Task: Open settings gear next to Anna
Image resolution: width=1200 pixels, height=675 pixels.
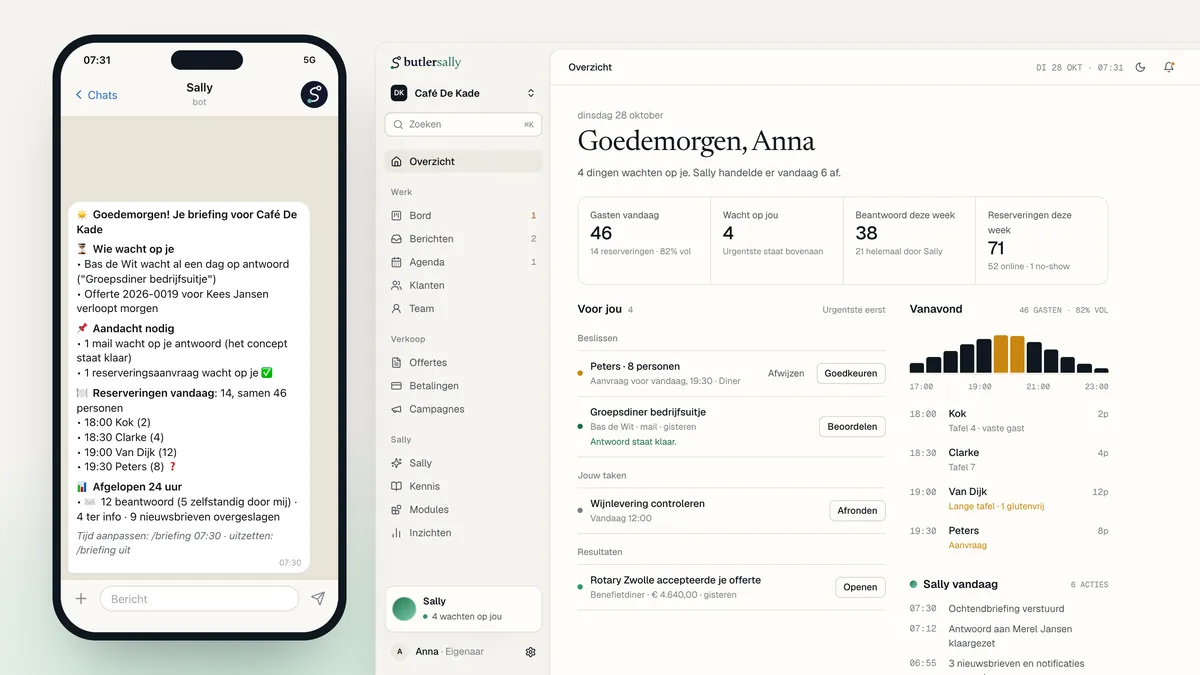Action: [x=531, y=652]
